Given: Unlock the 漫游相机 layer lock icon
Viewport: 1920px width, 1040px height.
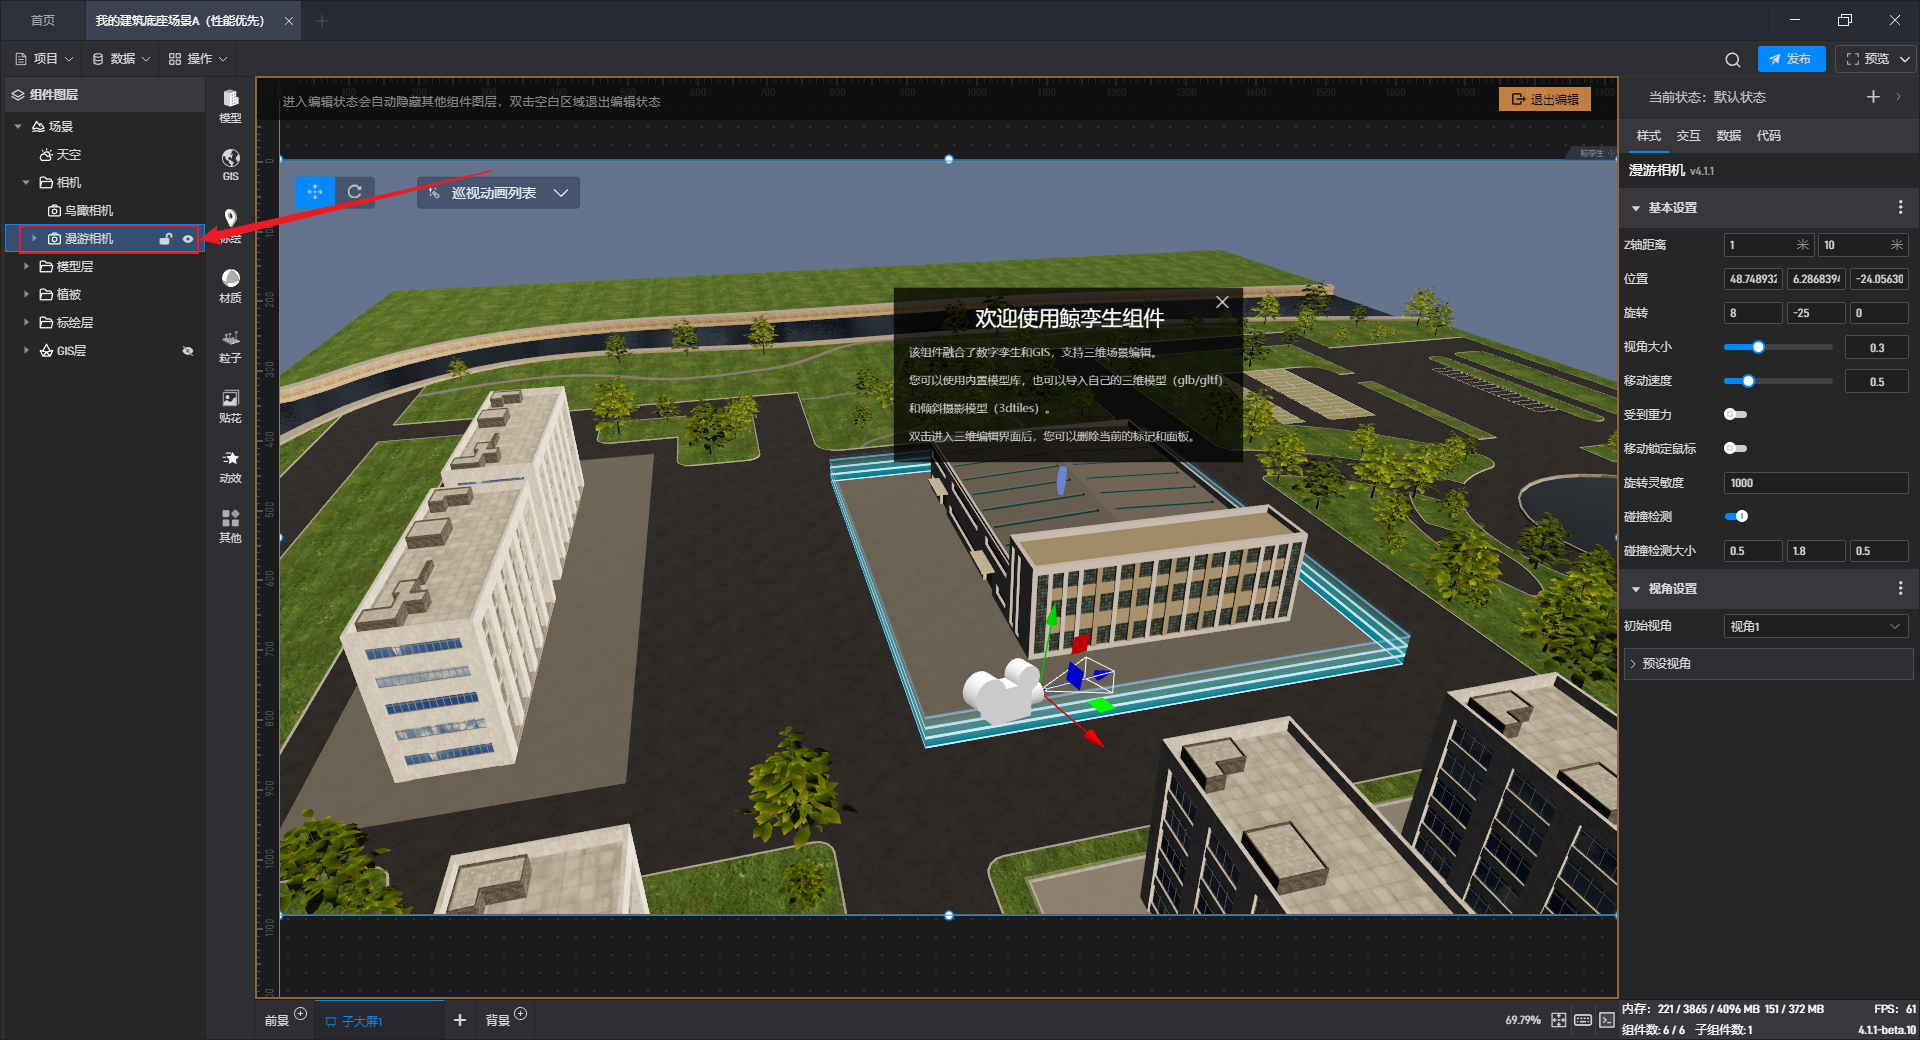Looking at the screenshot, I should [166, 239].
